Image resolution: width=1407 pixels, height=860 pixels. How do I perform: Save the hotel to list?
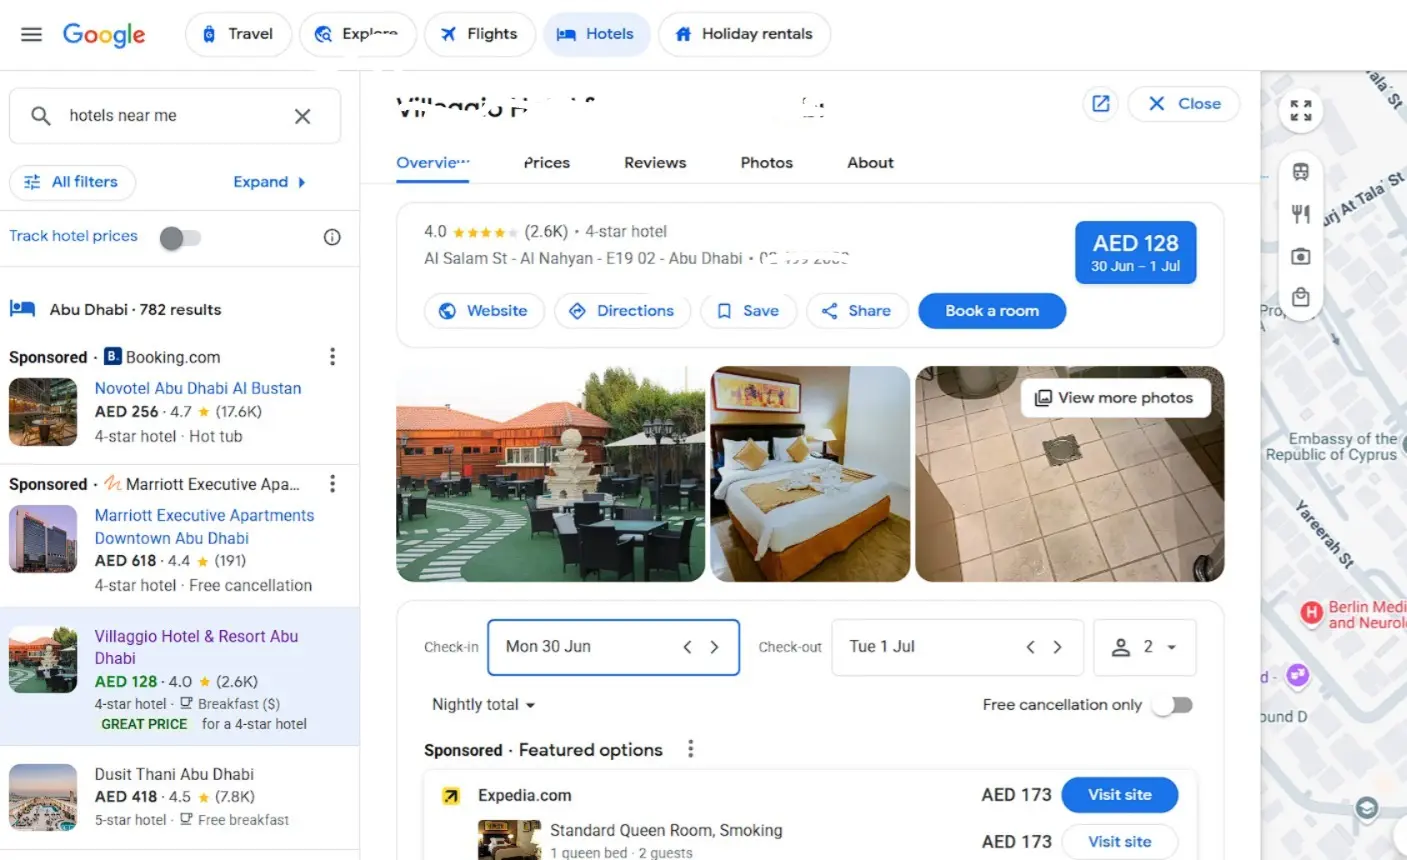pos(748,311)
